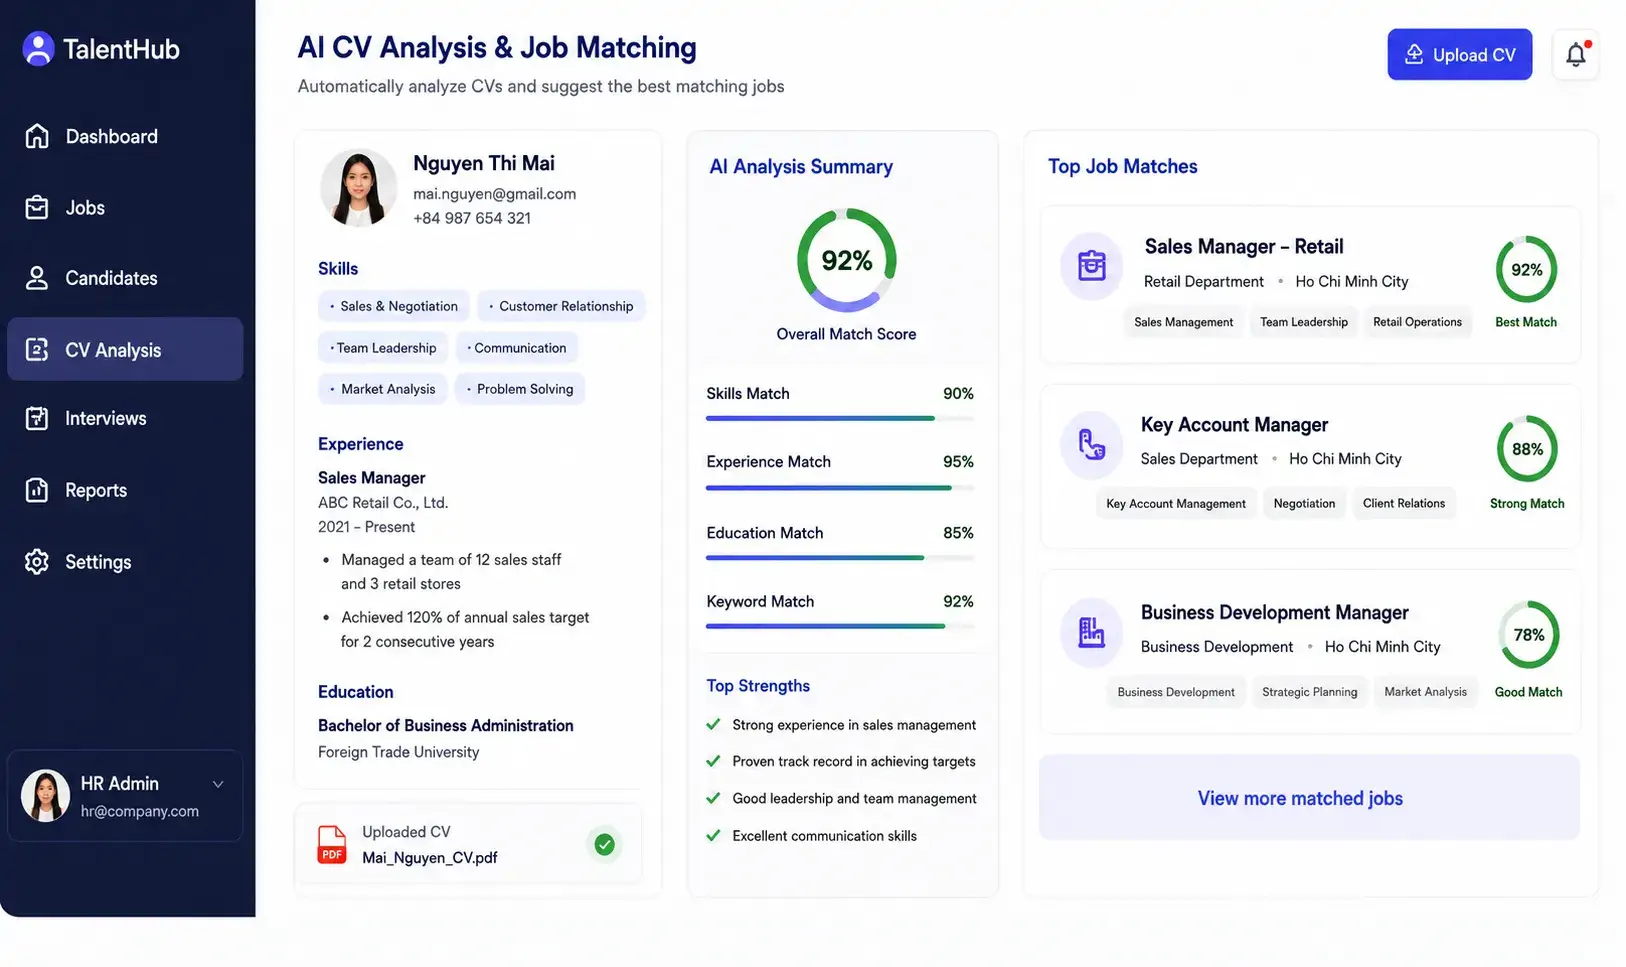Click the Skills Match progress bar
The width and height of the screenshot is (1626, 967).
coord(840,418)
